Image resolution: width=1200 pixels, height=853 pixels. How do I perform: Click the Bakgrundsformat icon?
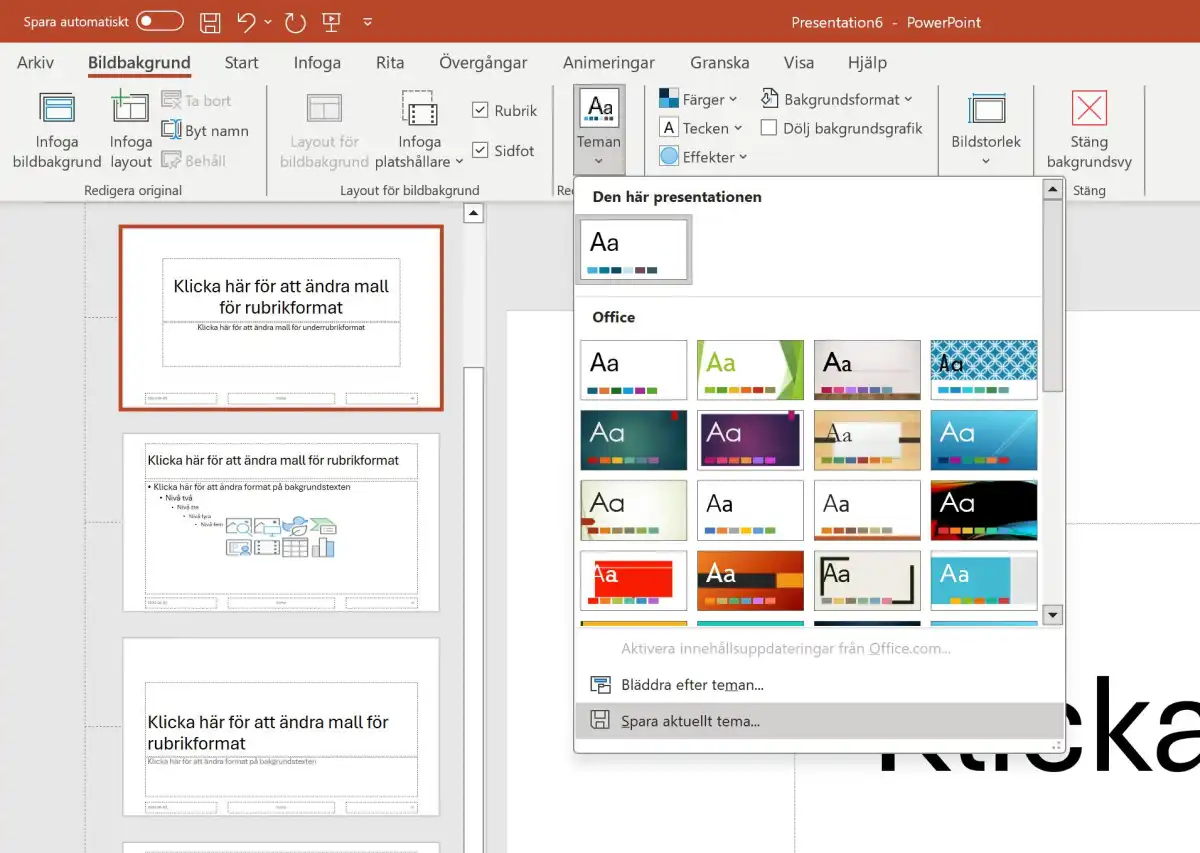click(x=770, y=99)
